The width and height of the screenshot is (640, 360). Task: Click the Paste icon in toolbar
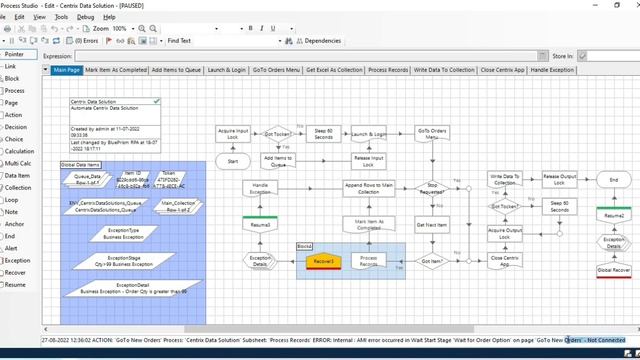[x=43, y=29]
